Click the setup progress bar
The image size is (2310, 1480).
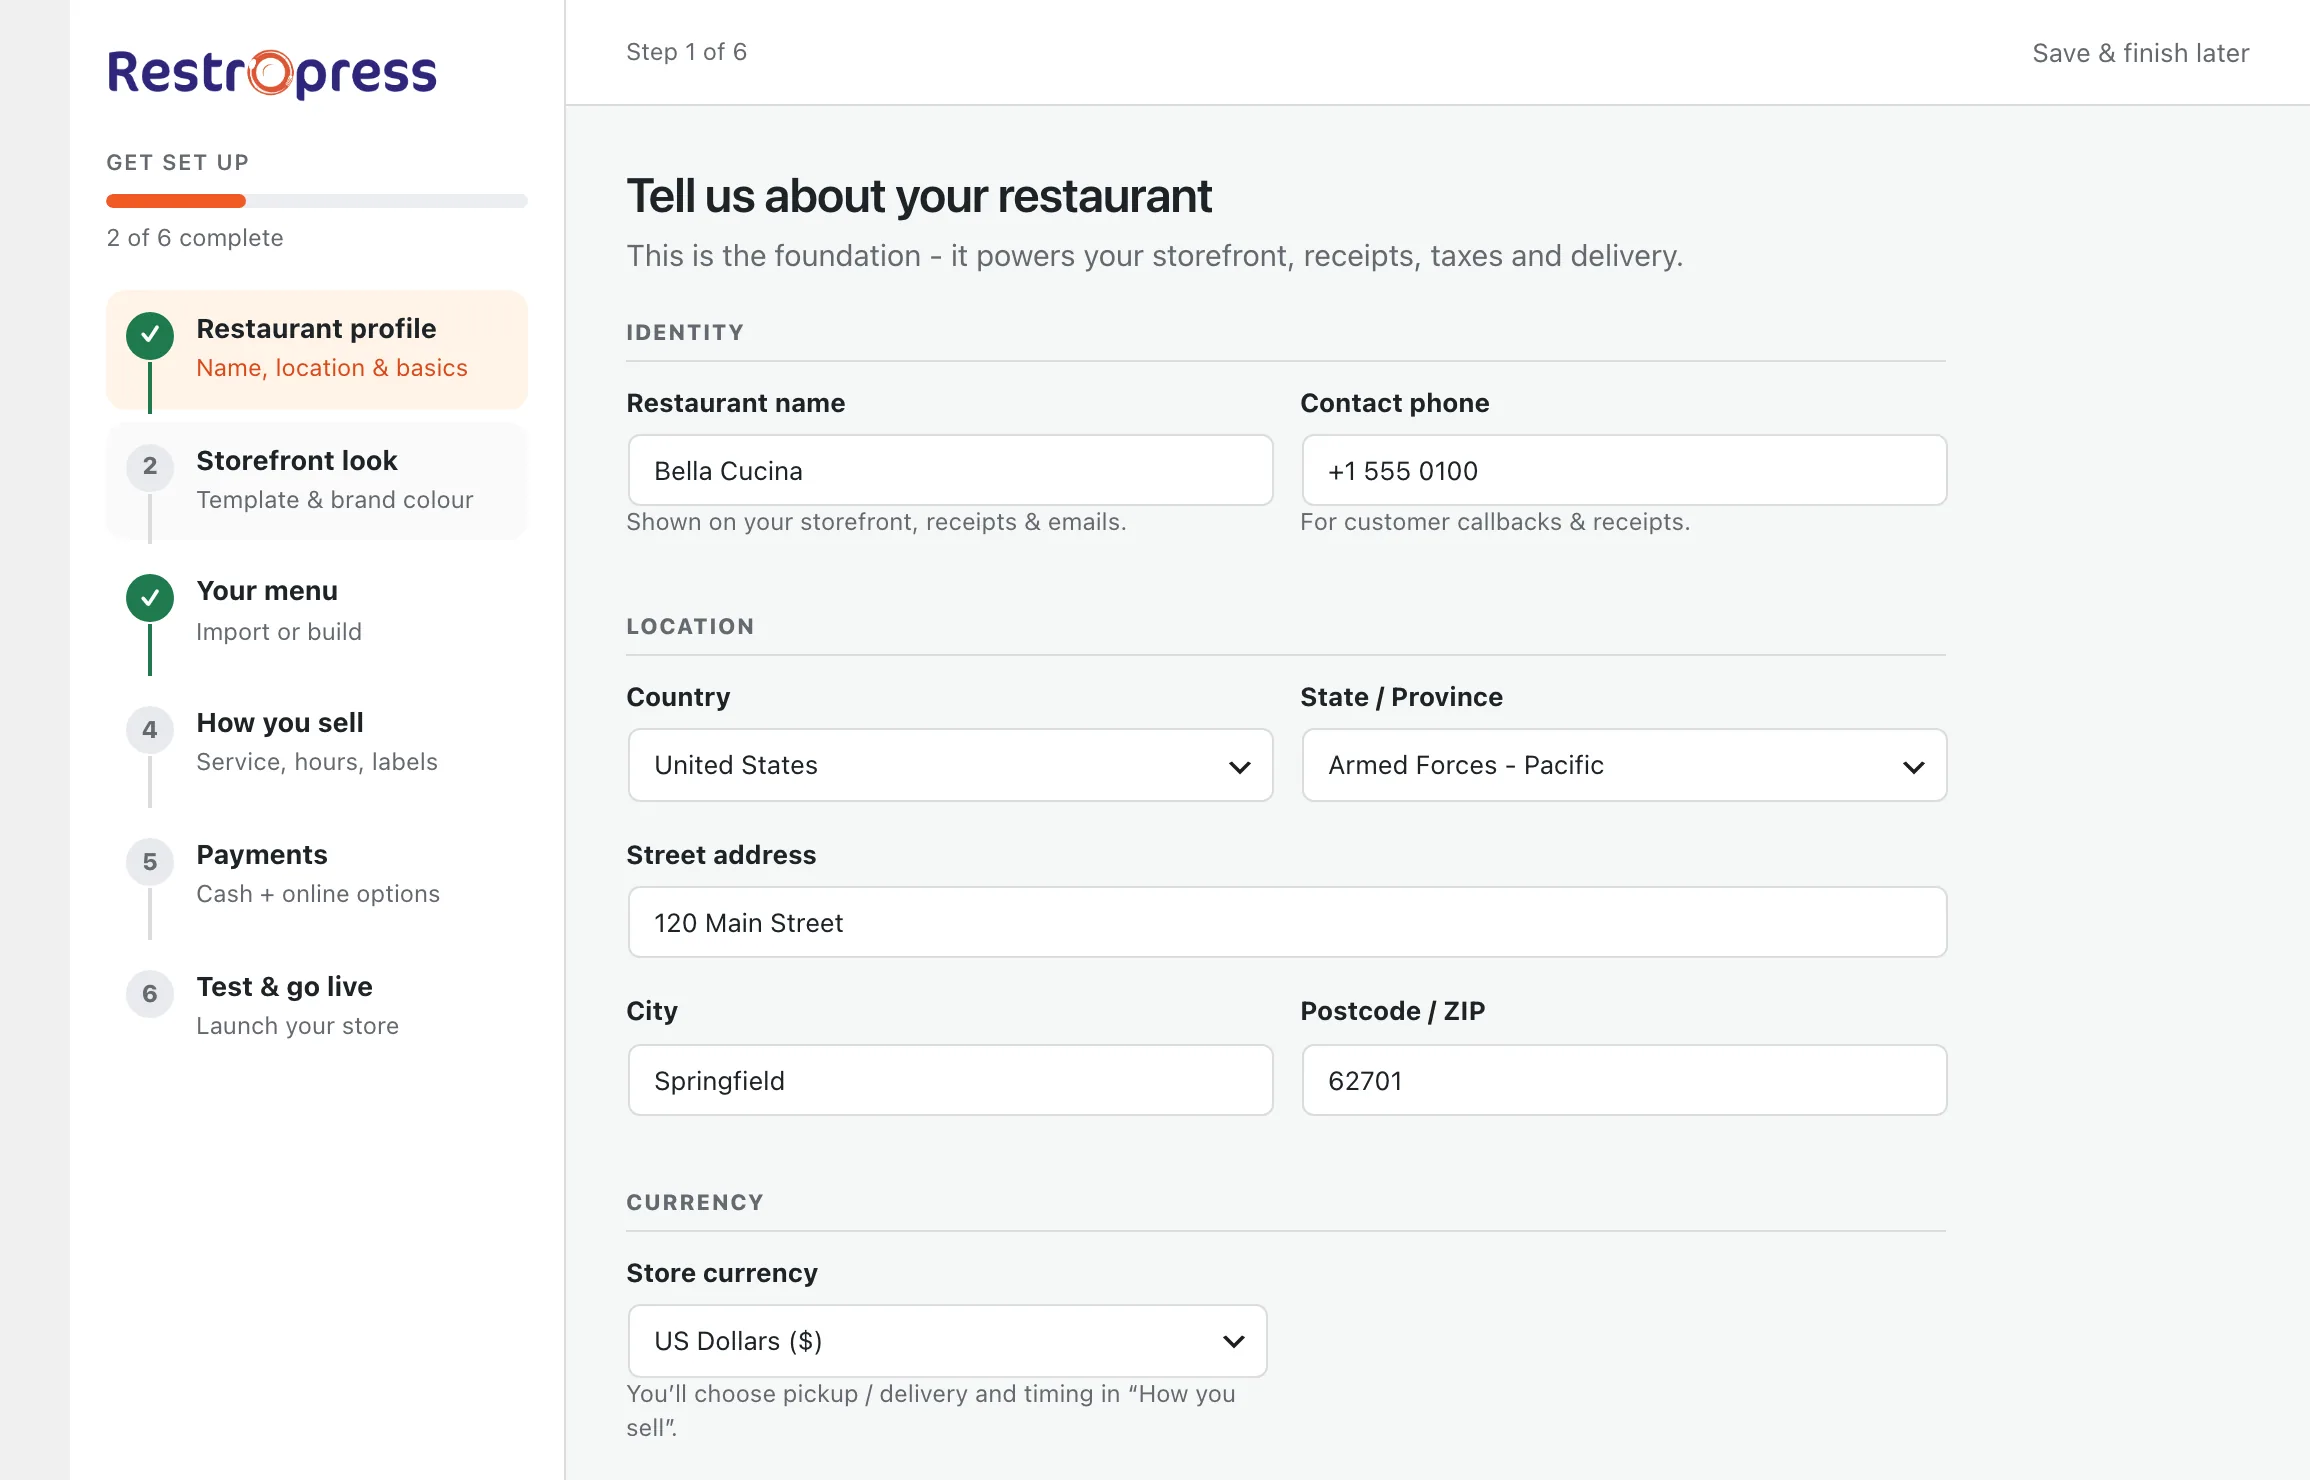point(317,201)
